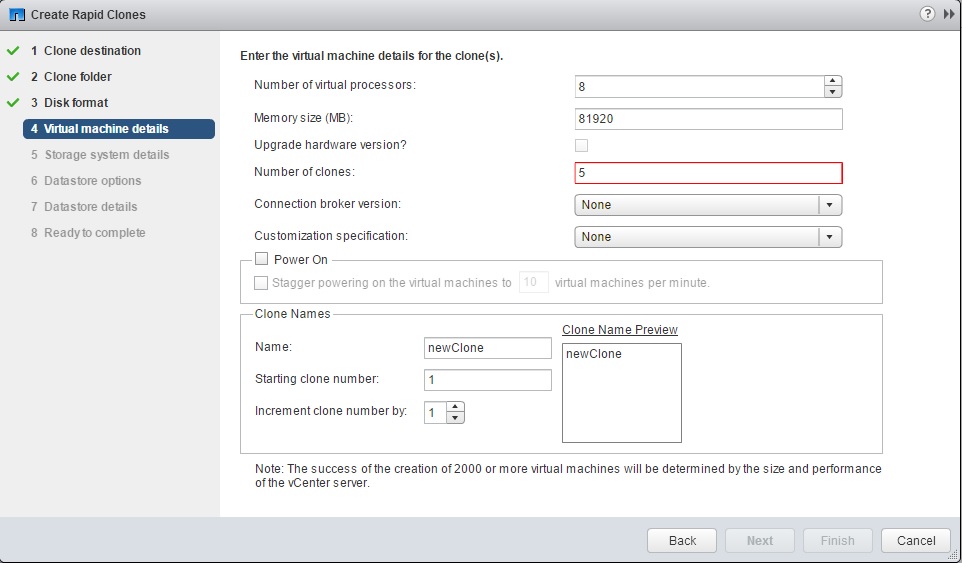The width and height of the screenshot is (962, 563).
Task: Click the Back button
Action: point(682,540)
